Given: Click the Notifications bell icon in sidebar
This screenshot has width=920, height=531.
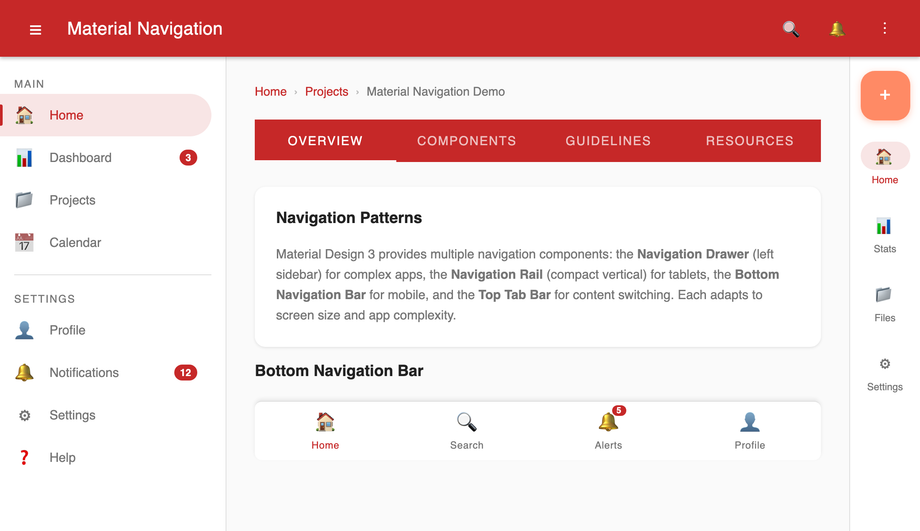Looking at the screenshot, I should pos(24,373).
